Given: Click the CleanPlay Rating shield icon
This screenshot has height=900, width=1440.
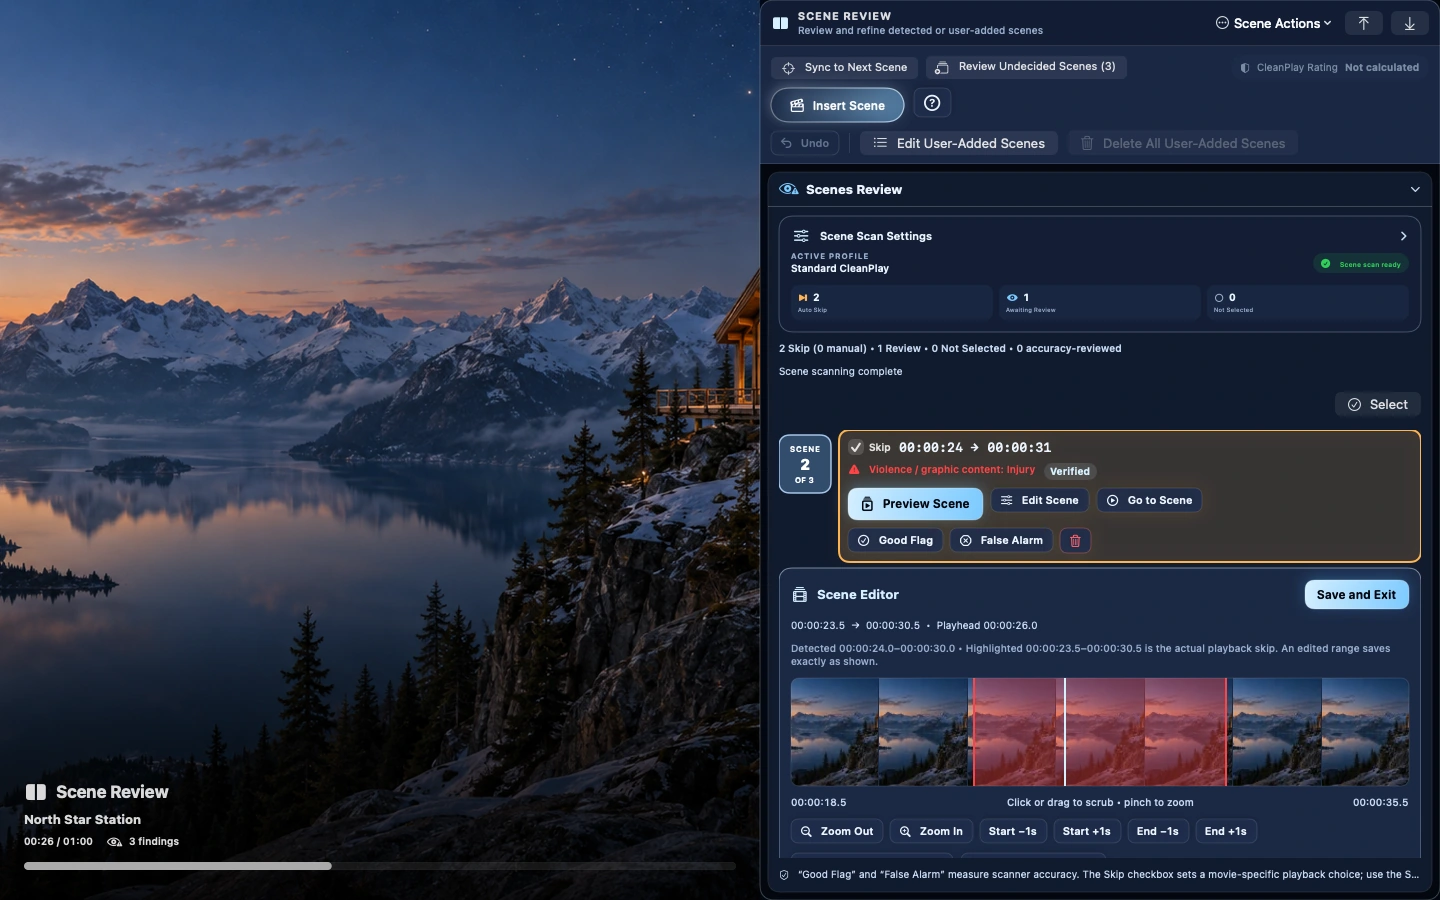Looking at the screenshot, I should [1245, 68].
